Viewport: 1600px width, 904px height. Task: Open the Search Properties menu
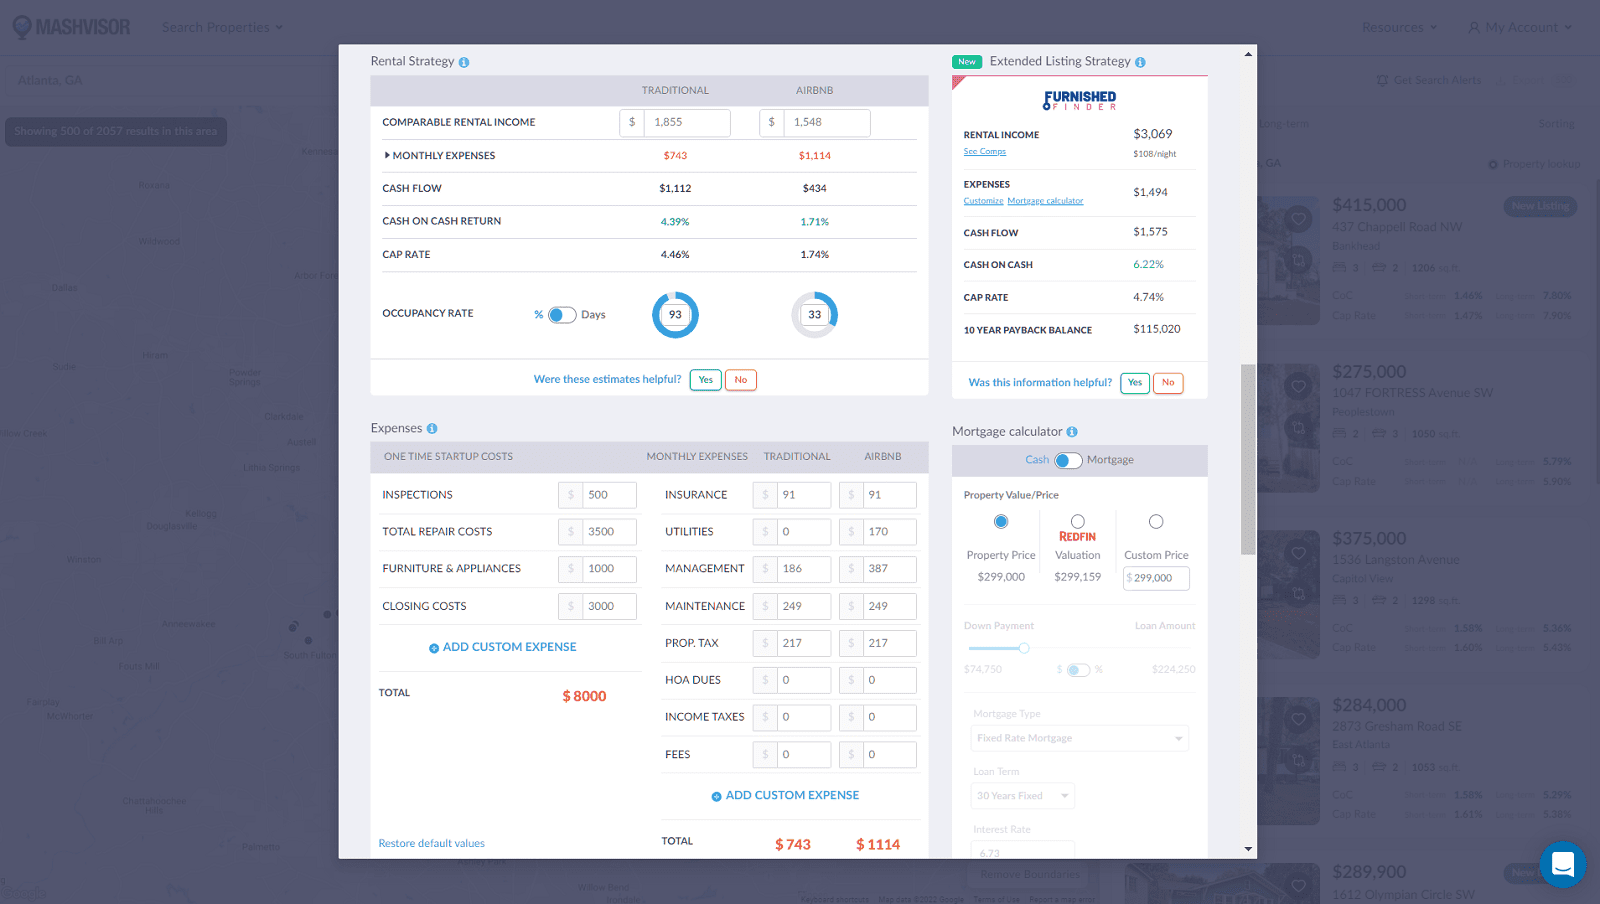[222, 27]
